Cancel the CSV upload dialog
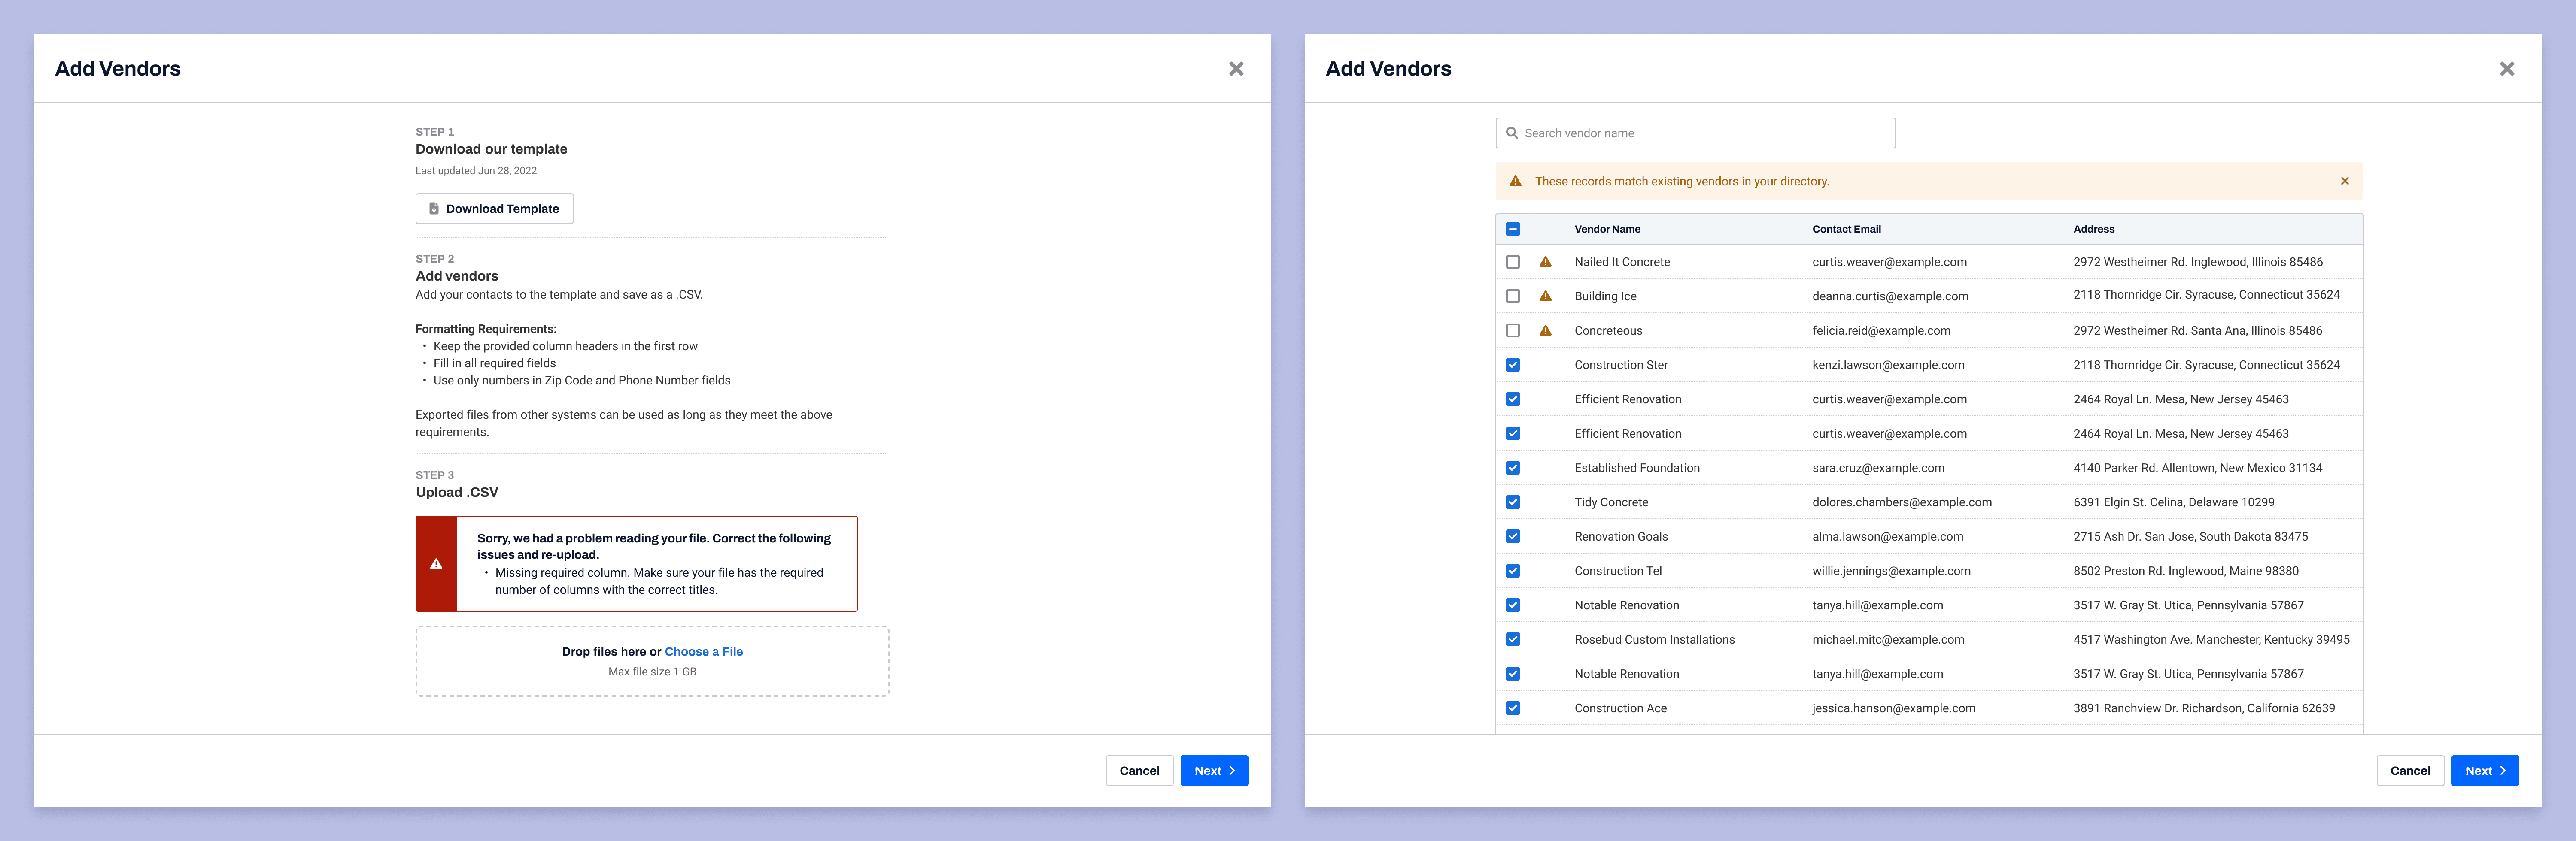 pyautogui.click(x=1139, y=771)
